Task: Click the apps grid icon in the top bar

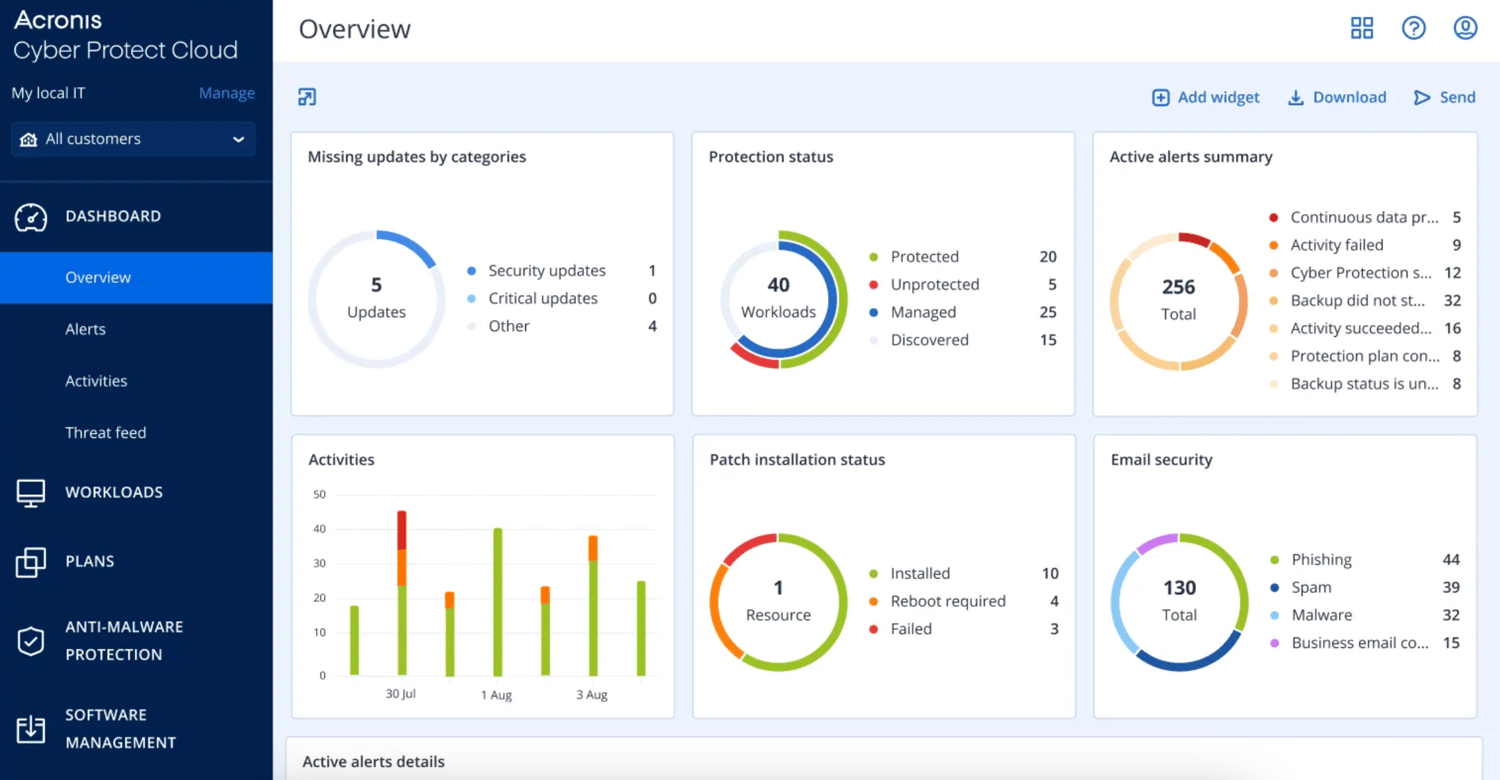Action: point(1362,28)
